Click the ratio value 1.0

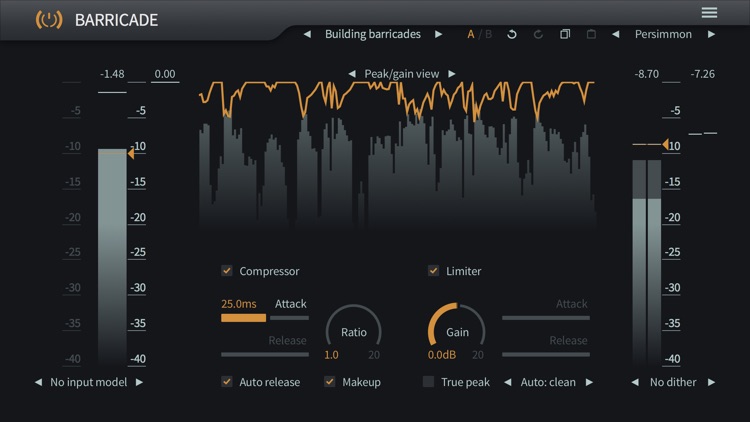coord(331,355)
